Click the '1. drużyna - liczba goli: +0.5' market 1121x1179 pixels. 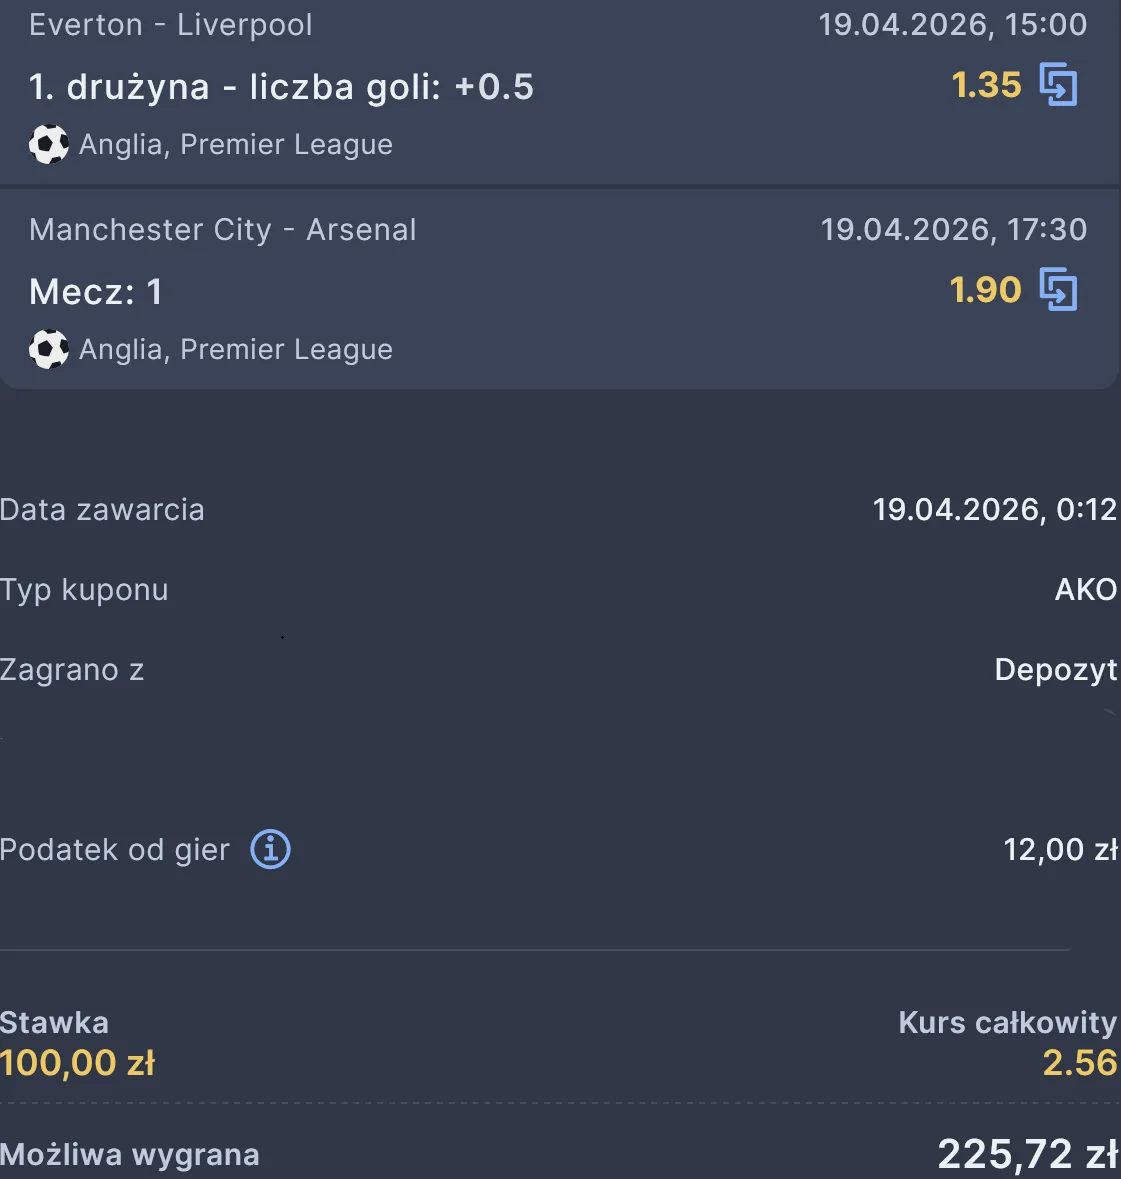pyautogui.click(x=281, y=87)
